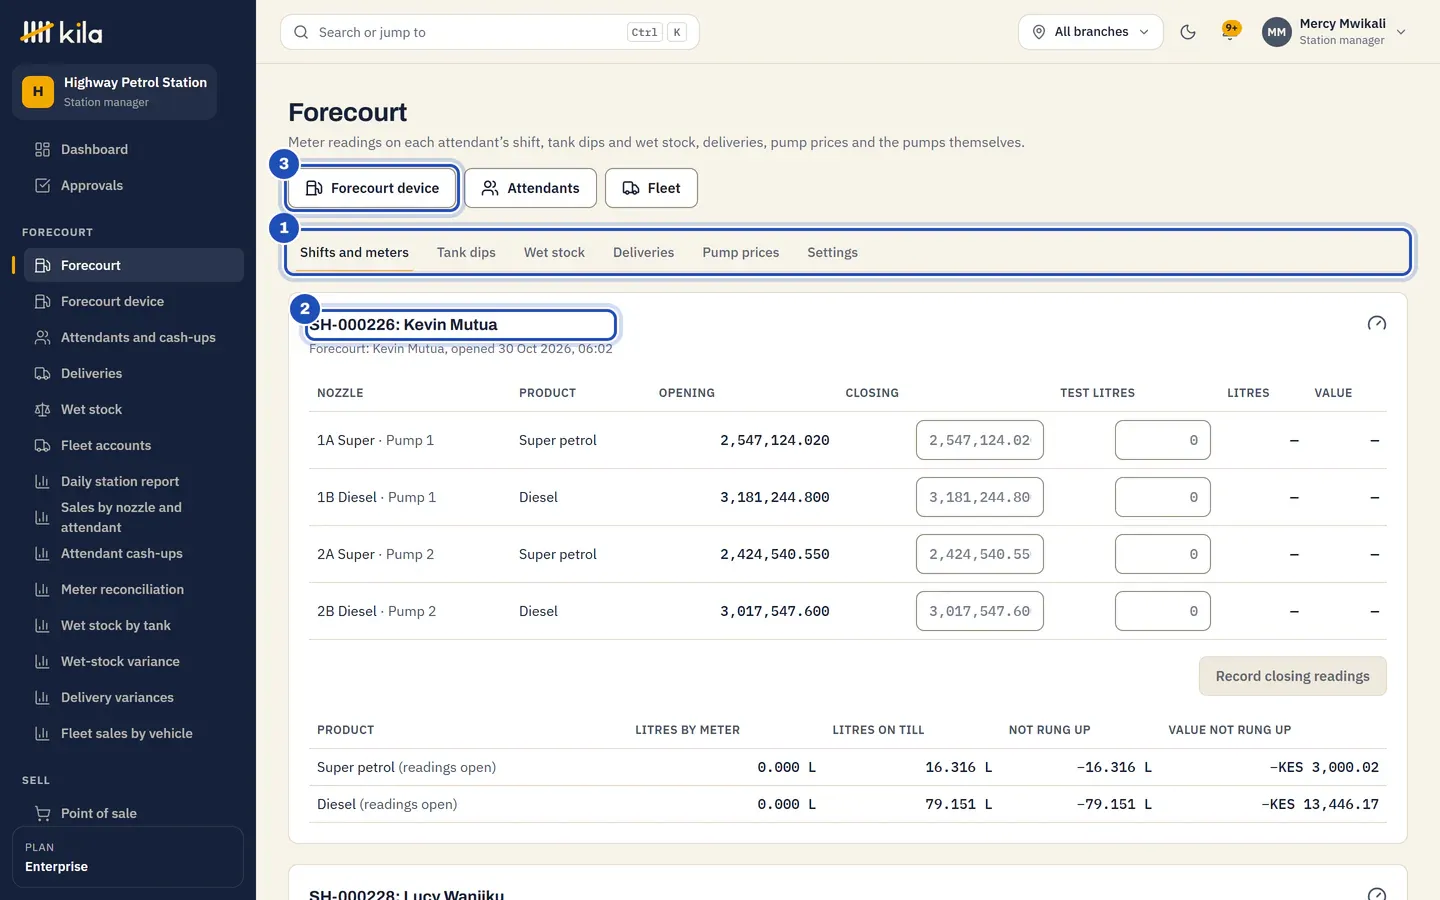Switch to the Wet stock tab
Screen dimensions: 1440x900
tap(554, 253)
